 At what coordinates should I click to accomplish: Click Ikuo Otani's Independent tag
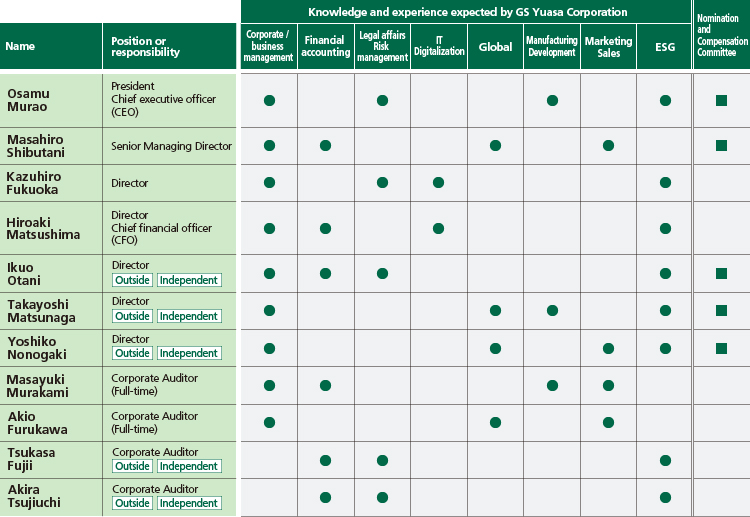[189, 280]
